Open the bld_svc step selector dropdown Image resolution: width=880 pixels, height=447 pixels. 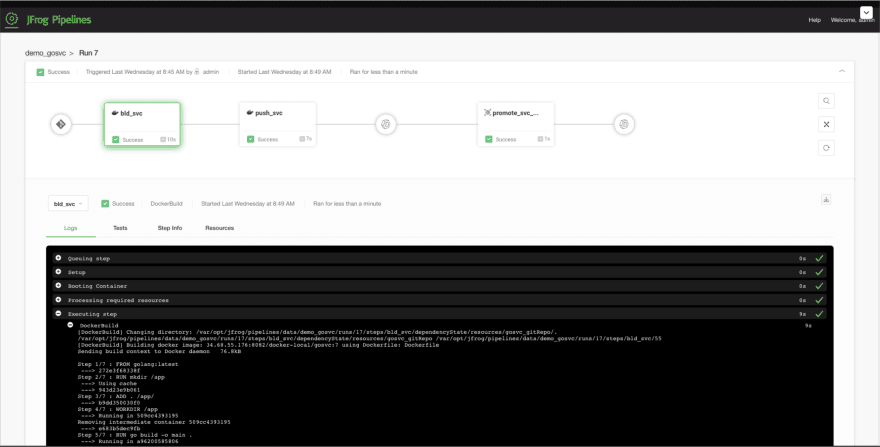[x=68, y=204]
